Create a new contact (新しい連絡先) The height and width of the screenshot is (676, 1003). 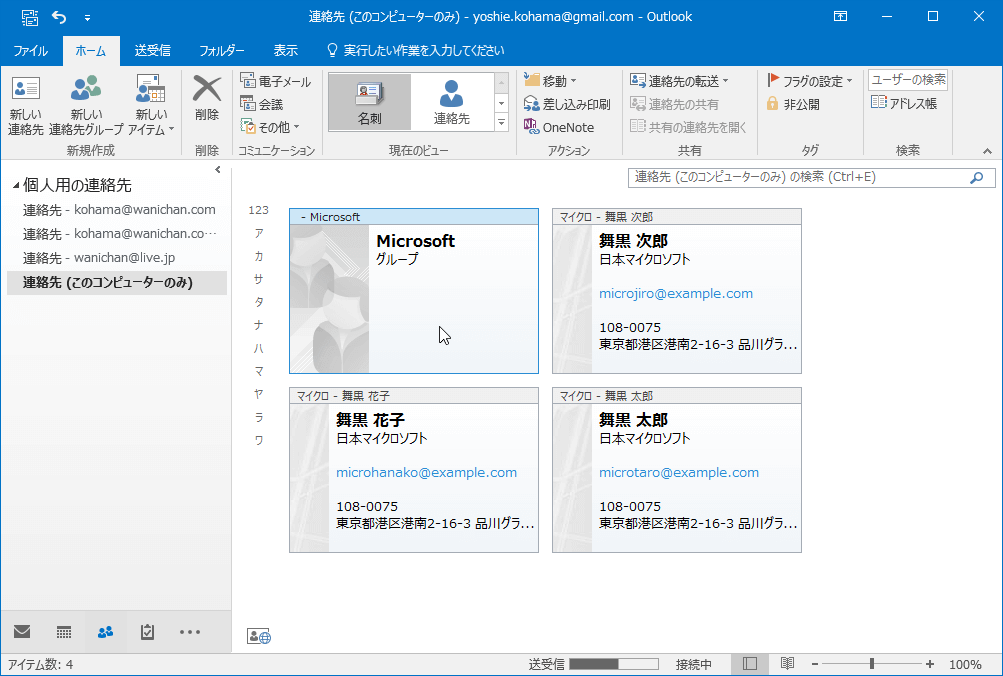tap(26, 106)
